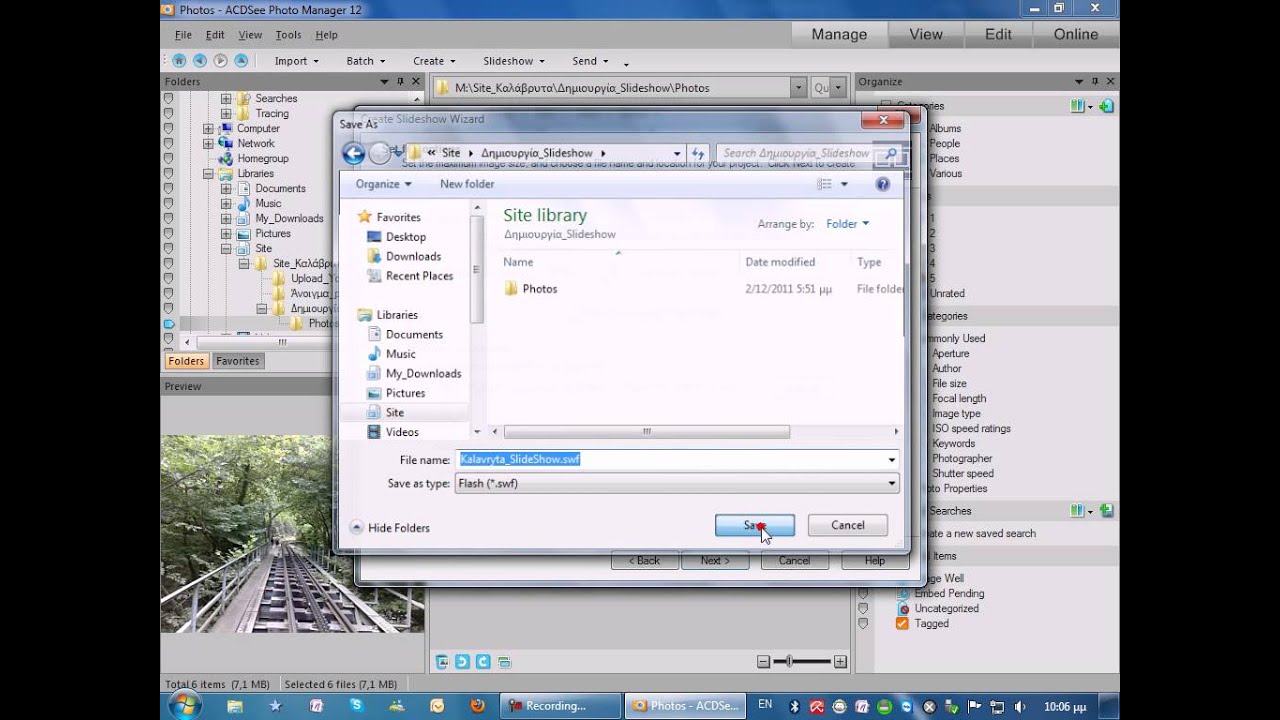Adjust the thumbnail zoom slider
The width and height of the screenshot is (1280, 720).
click(x=789, y=662)
